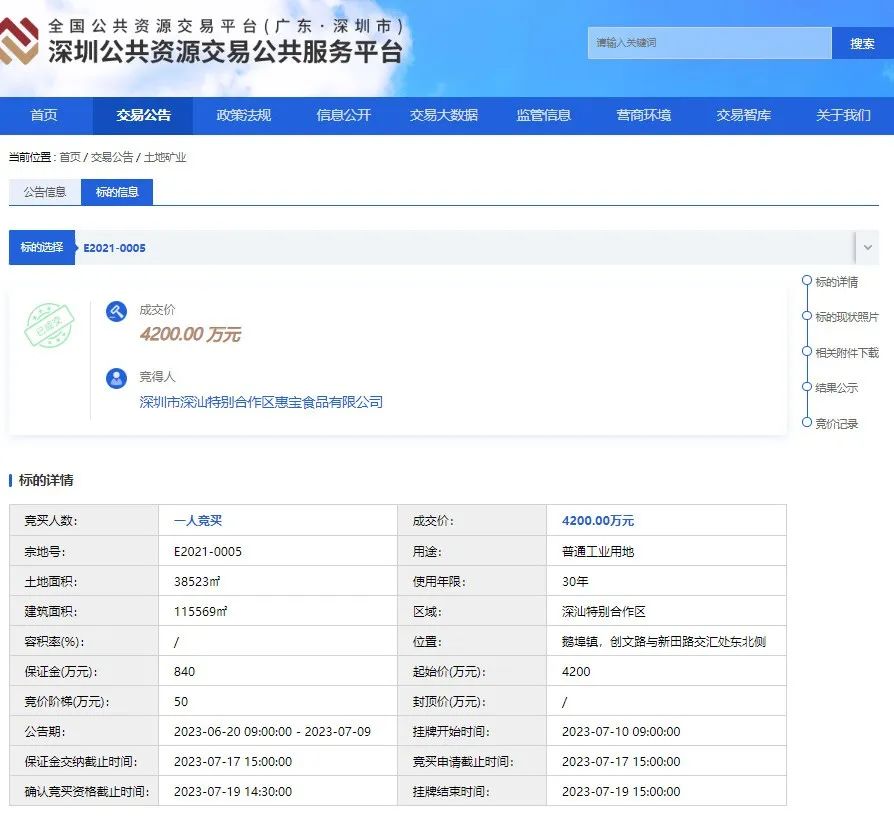Open the 首页 navigation menu item
The image size is (894, 827).
tap(44, 115)
